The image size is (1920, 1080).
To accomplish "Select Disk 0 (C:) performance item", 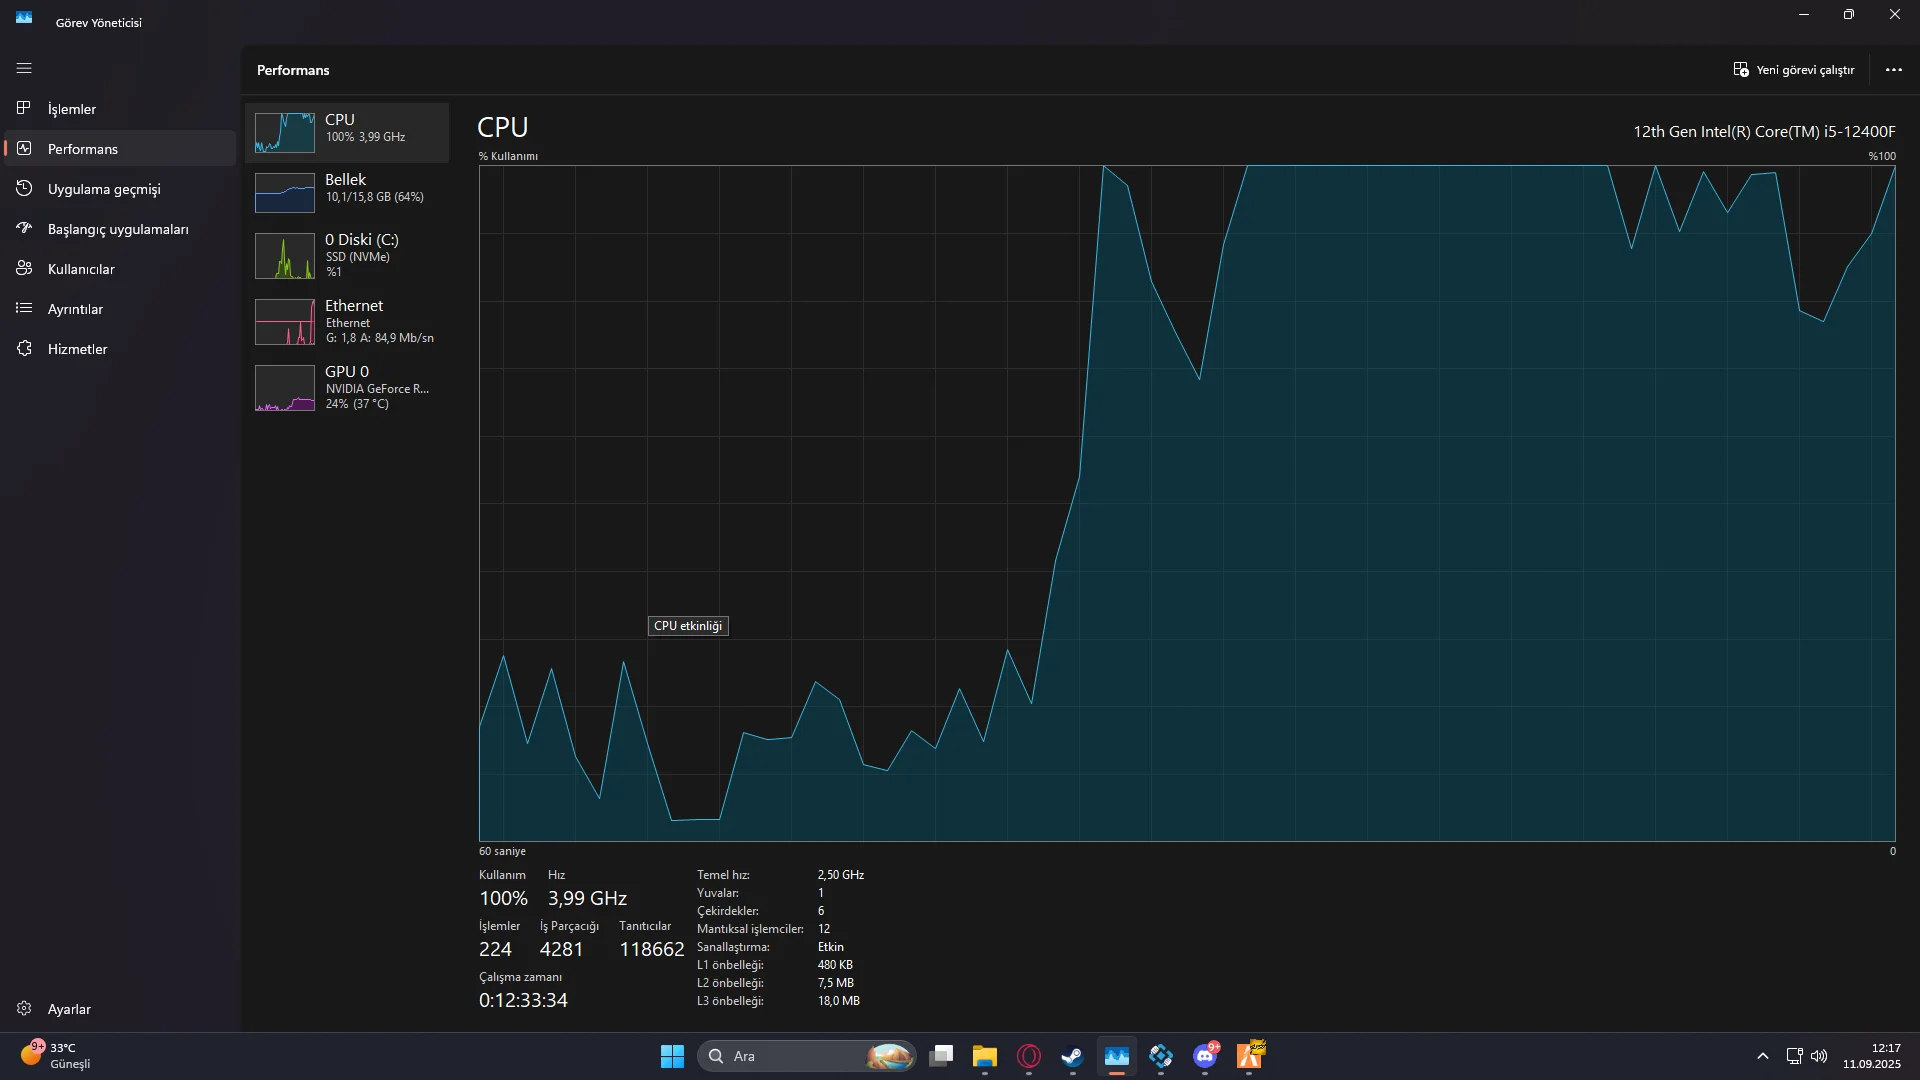I will coord(346,255).
